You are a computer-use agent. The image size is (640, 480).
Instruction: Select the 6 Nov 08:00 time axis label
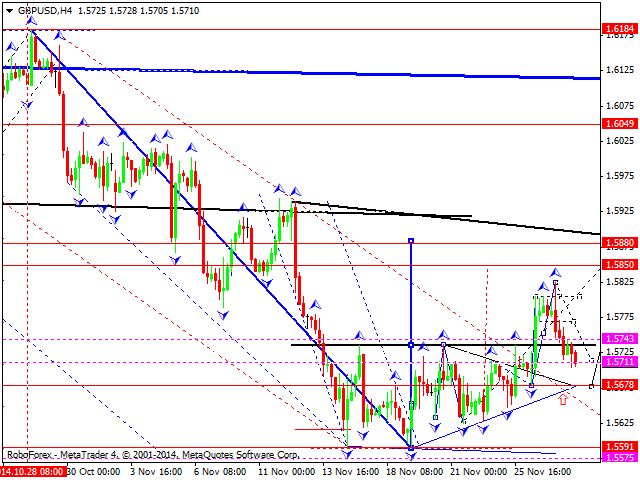[220, 472]
